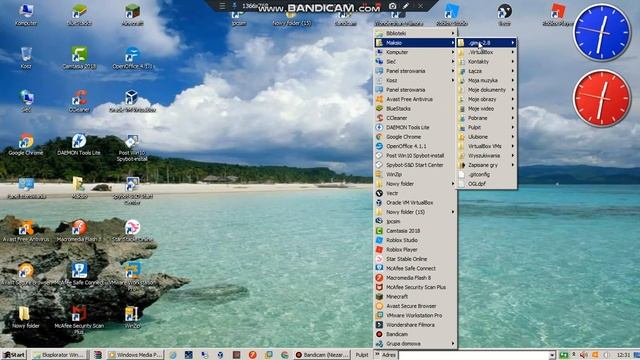The height and width of the screenshot is (360, 640).
Task: Select the McAfee Safe Connect desktop shortcut
Action: coord(79,274)
